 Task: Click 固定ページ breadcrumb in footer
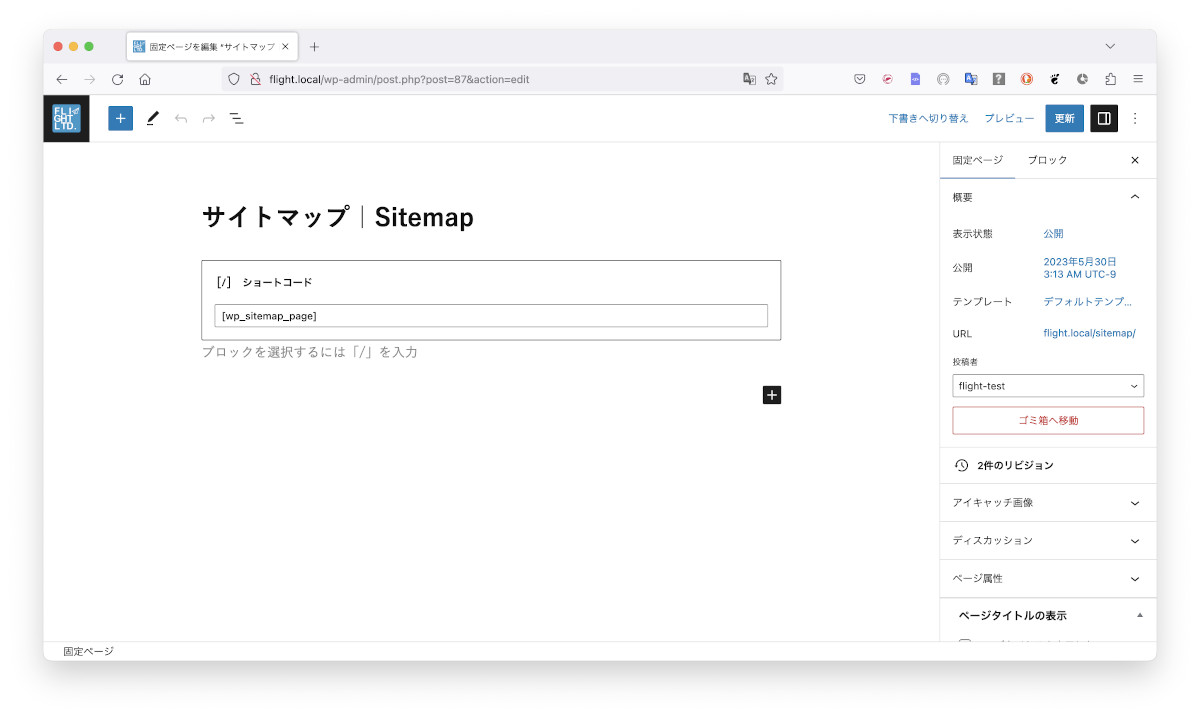(88, 651)
